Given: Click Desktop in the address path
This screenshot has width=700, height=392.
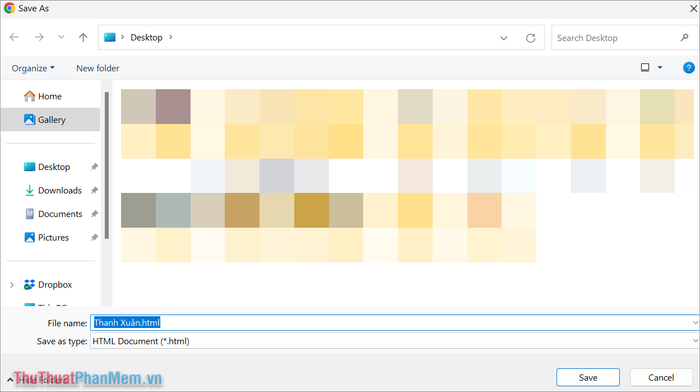Looking at the screenshot, I should click(x=146, y=38).
